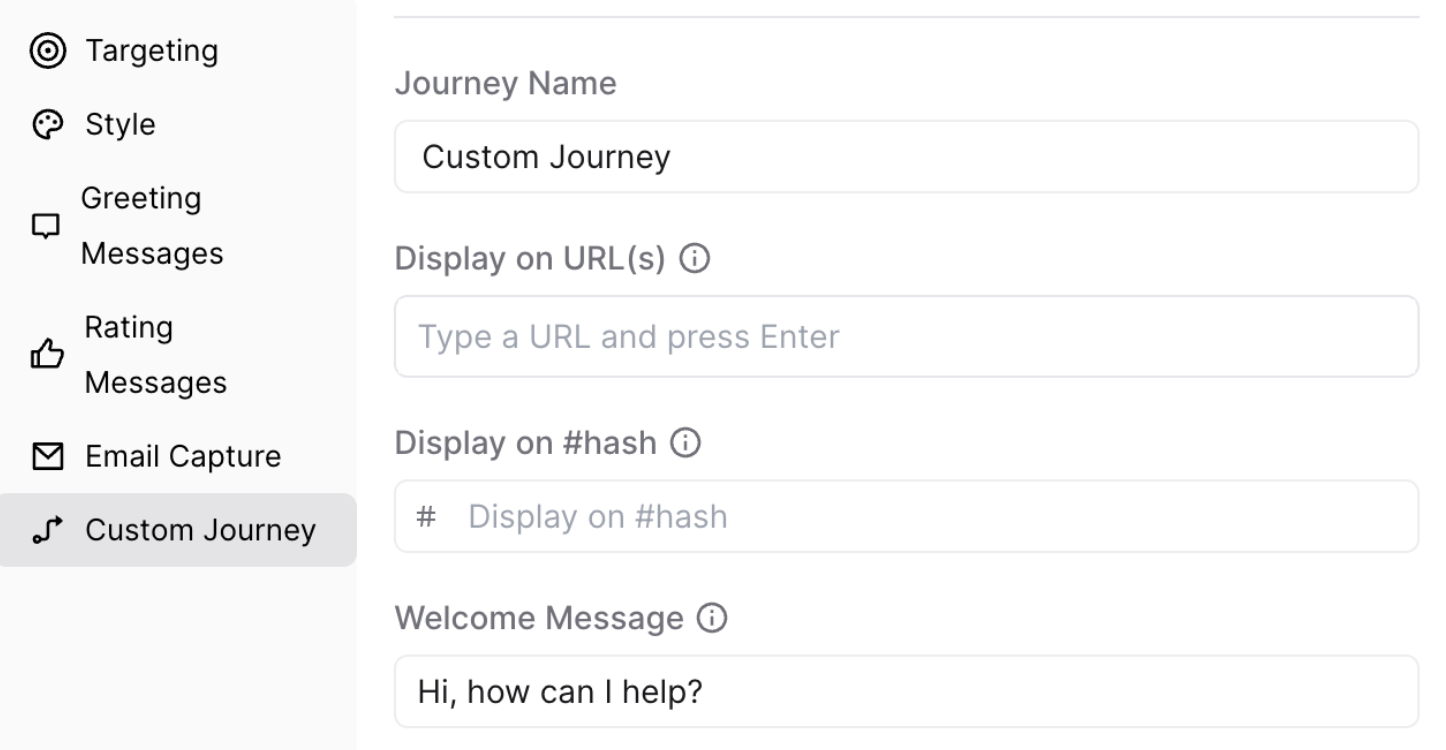The image size is (1446, 750).
Task: Click the Email Capture envelope icon
Action: point(46,457)
